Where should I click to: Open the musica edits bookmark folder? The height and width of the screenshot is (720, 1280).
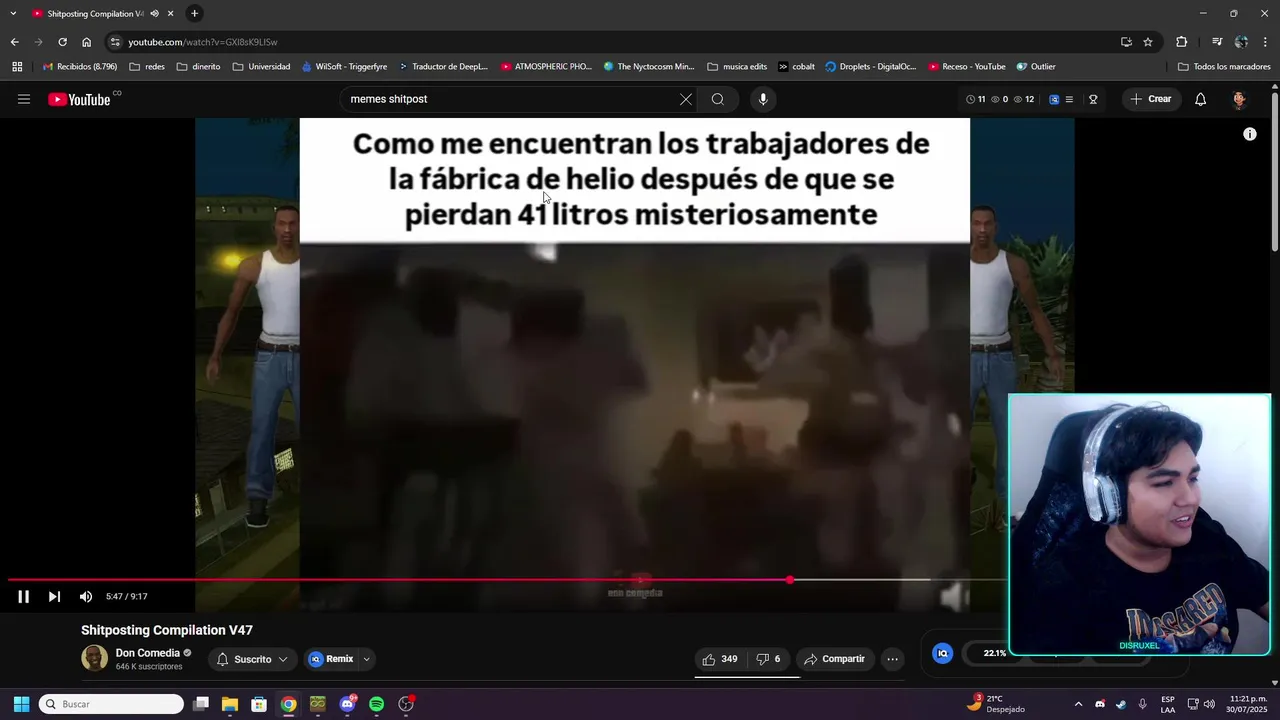(737, 67)
